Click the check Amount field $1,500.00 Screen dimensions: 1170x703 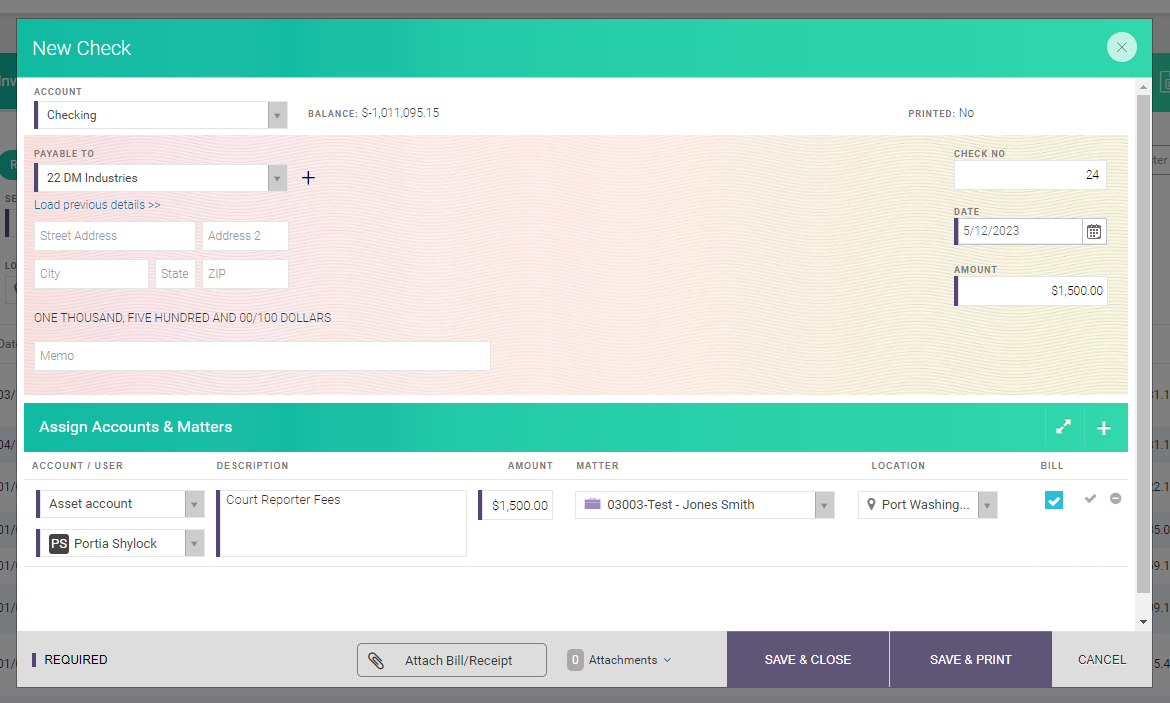tap(1030, 291)
